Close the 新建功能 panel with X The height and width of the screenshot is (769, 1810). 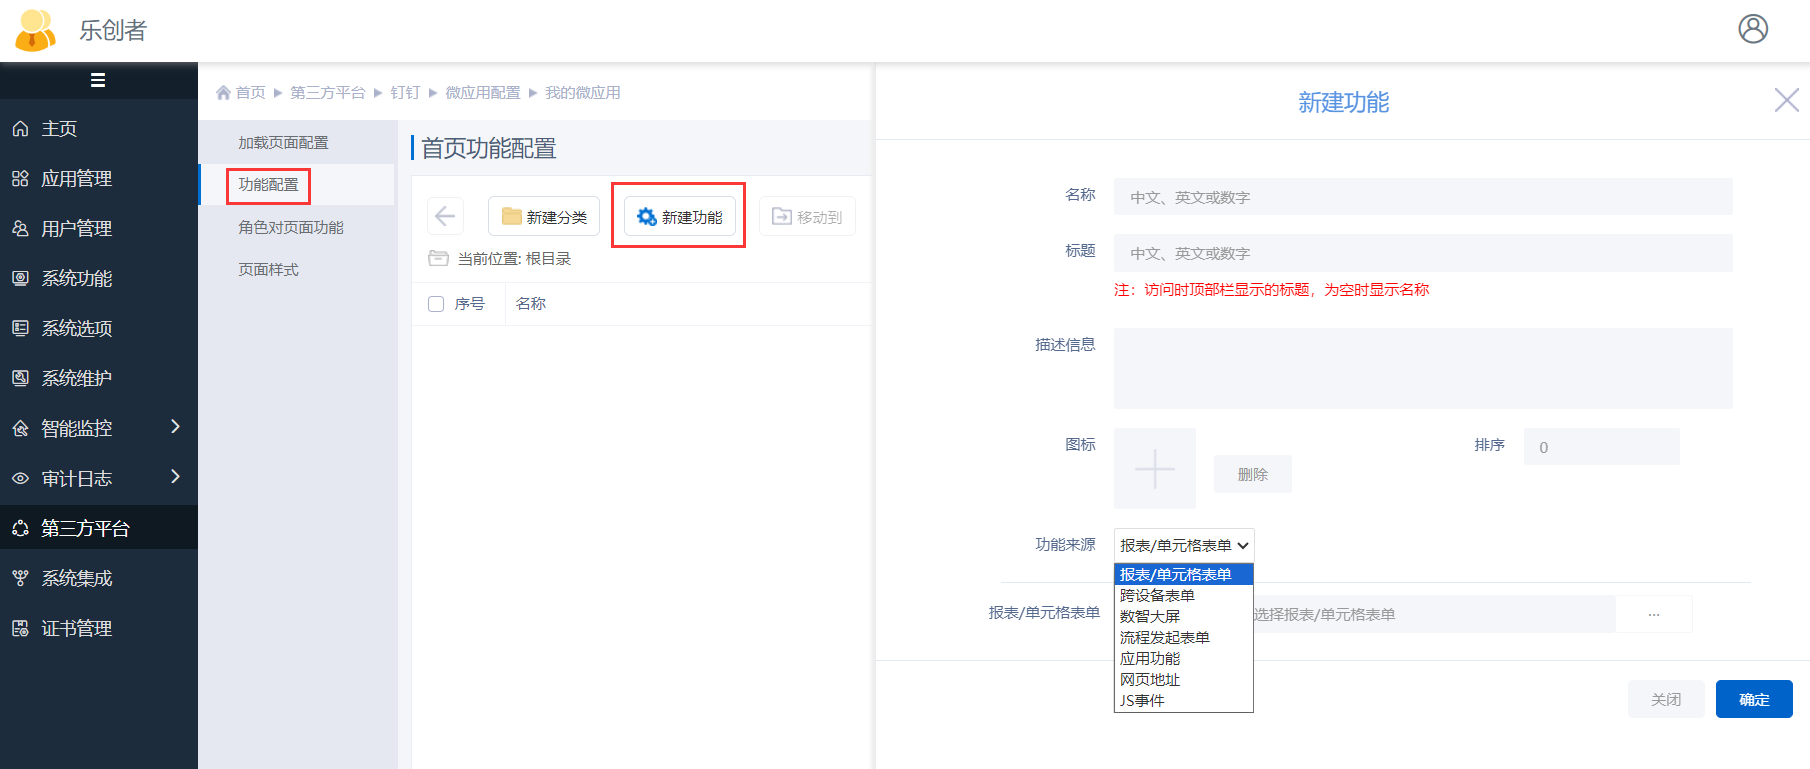coord(1786,100)
